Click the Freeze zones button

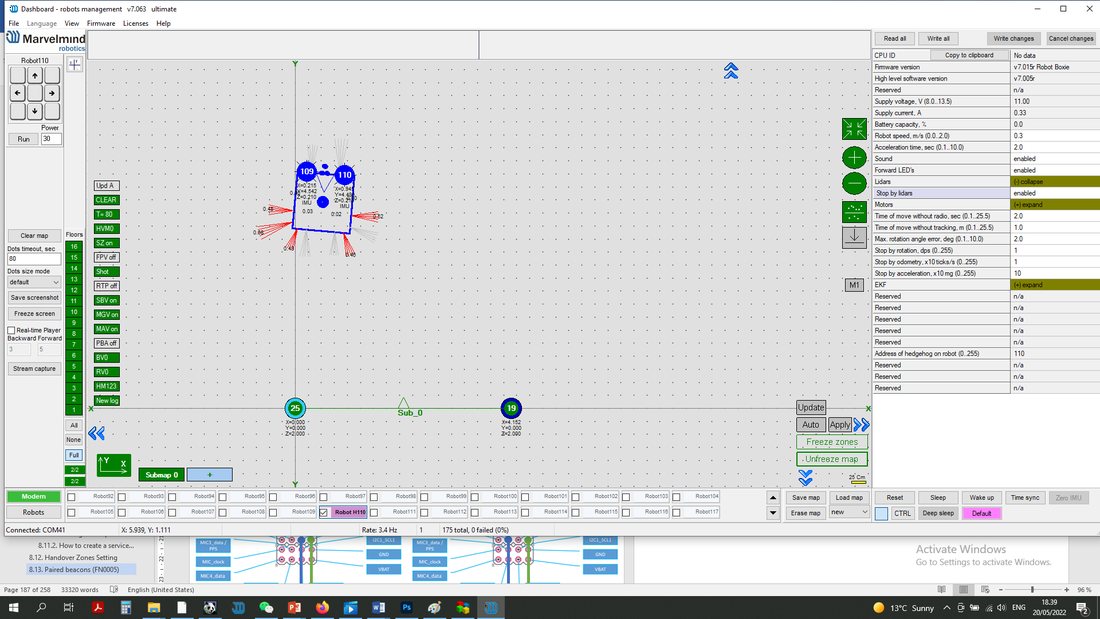pos(832,442)
